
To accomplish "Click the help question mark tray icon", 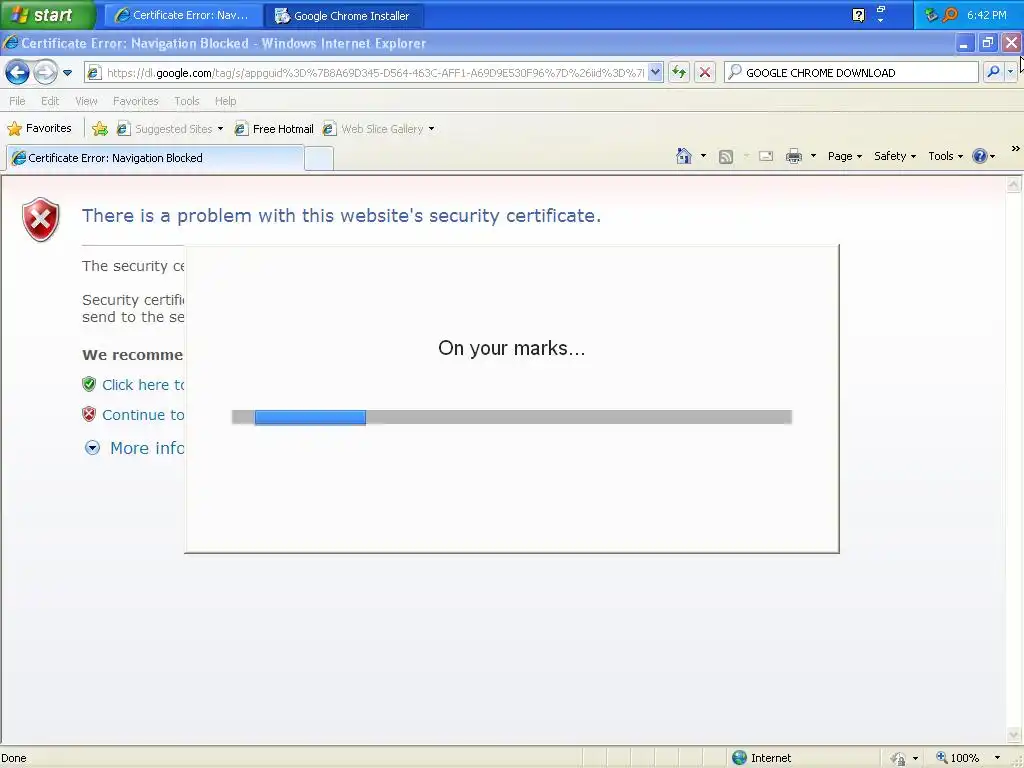I will (859, 14).
